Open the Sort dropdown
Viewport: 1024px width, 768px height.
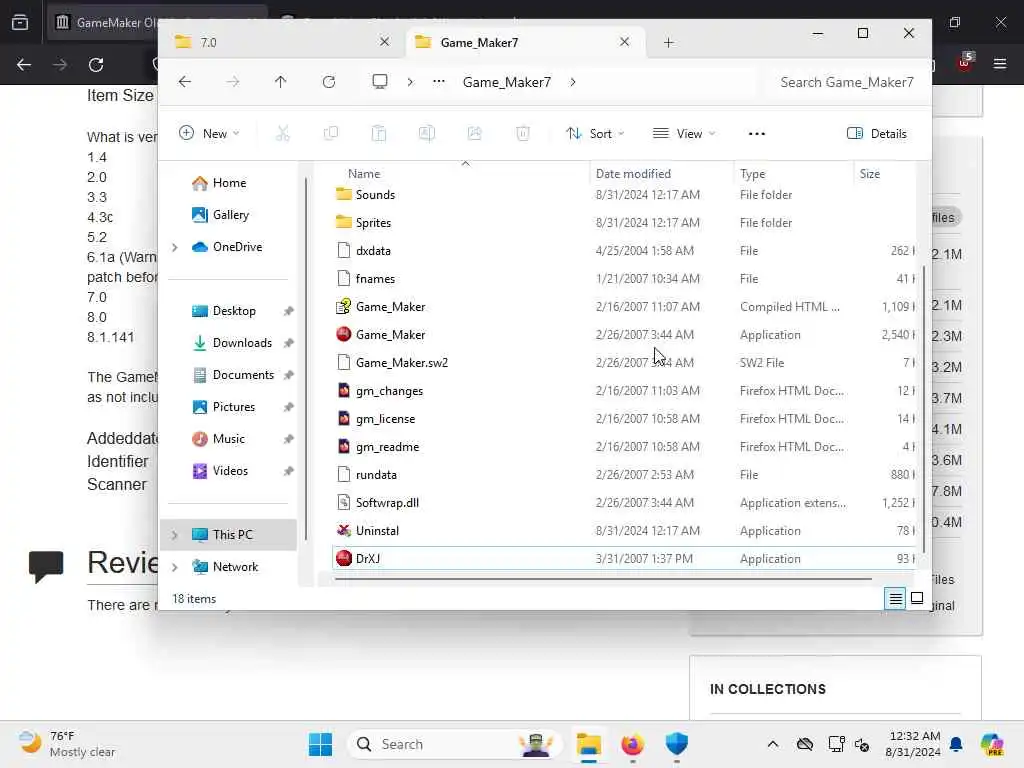(595, 134)
